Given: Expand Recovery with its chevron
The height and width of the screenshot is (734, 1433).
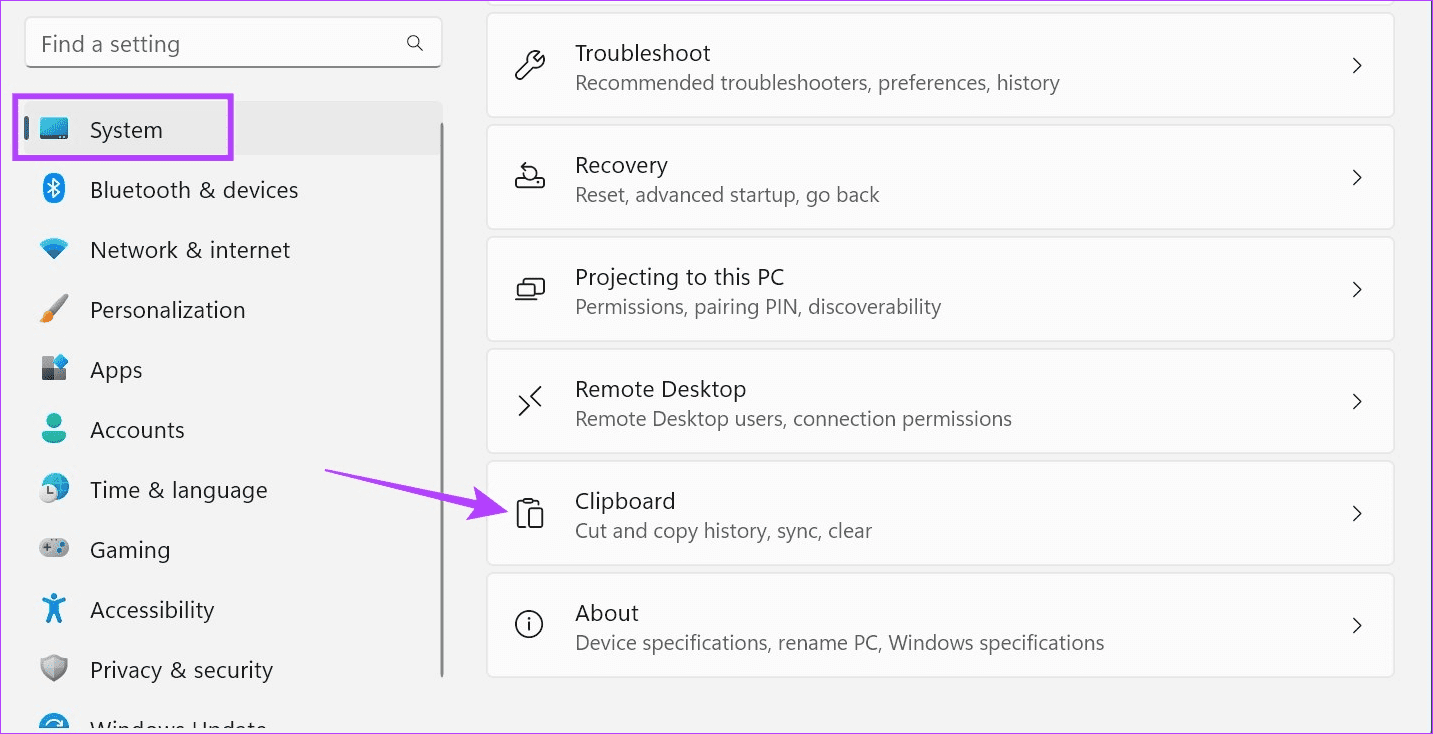Looking at the screenshot, I should [1357, 178].
